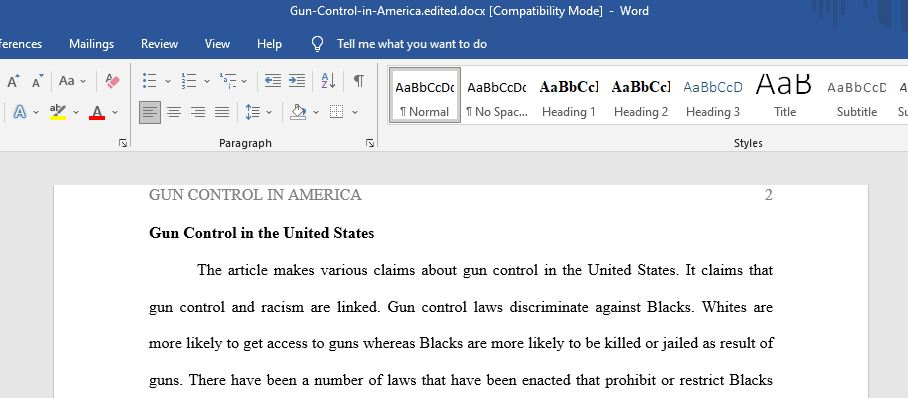Open borders dropdown arrow
This screenshot has height=398, width=908.
(x=355, y=112)
